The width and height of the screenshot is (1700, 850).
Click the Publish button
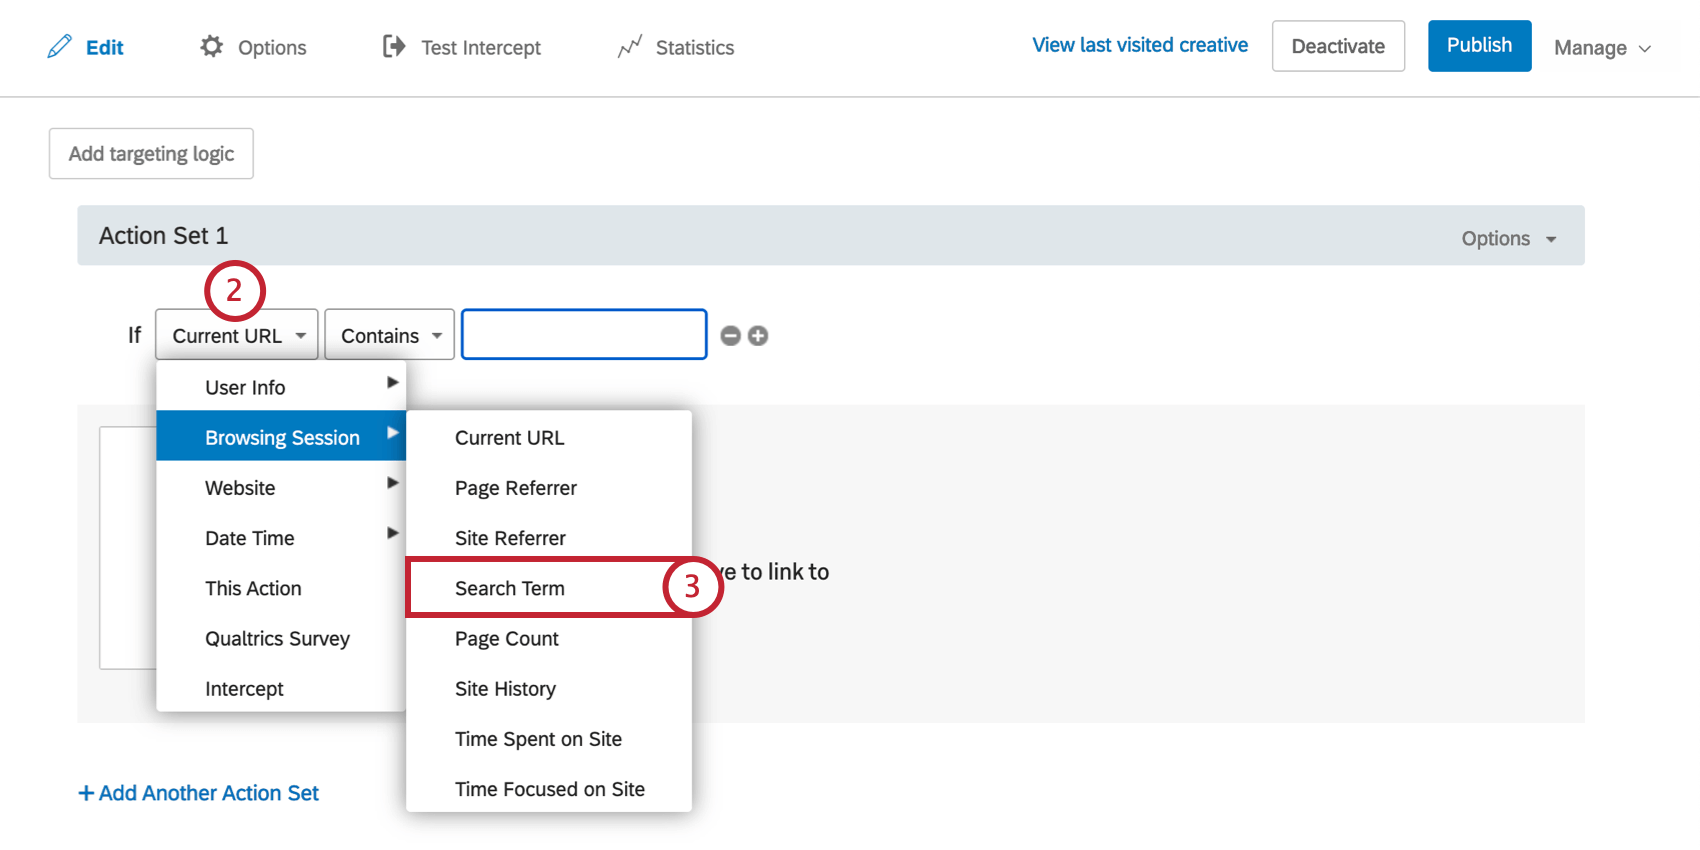click(x=1479, y=46)
